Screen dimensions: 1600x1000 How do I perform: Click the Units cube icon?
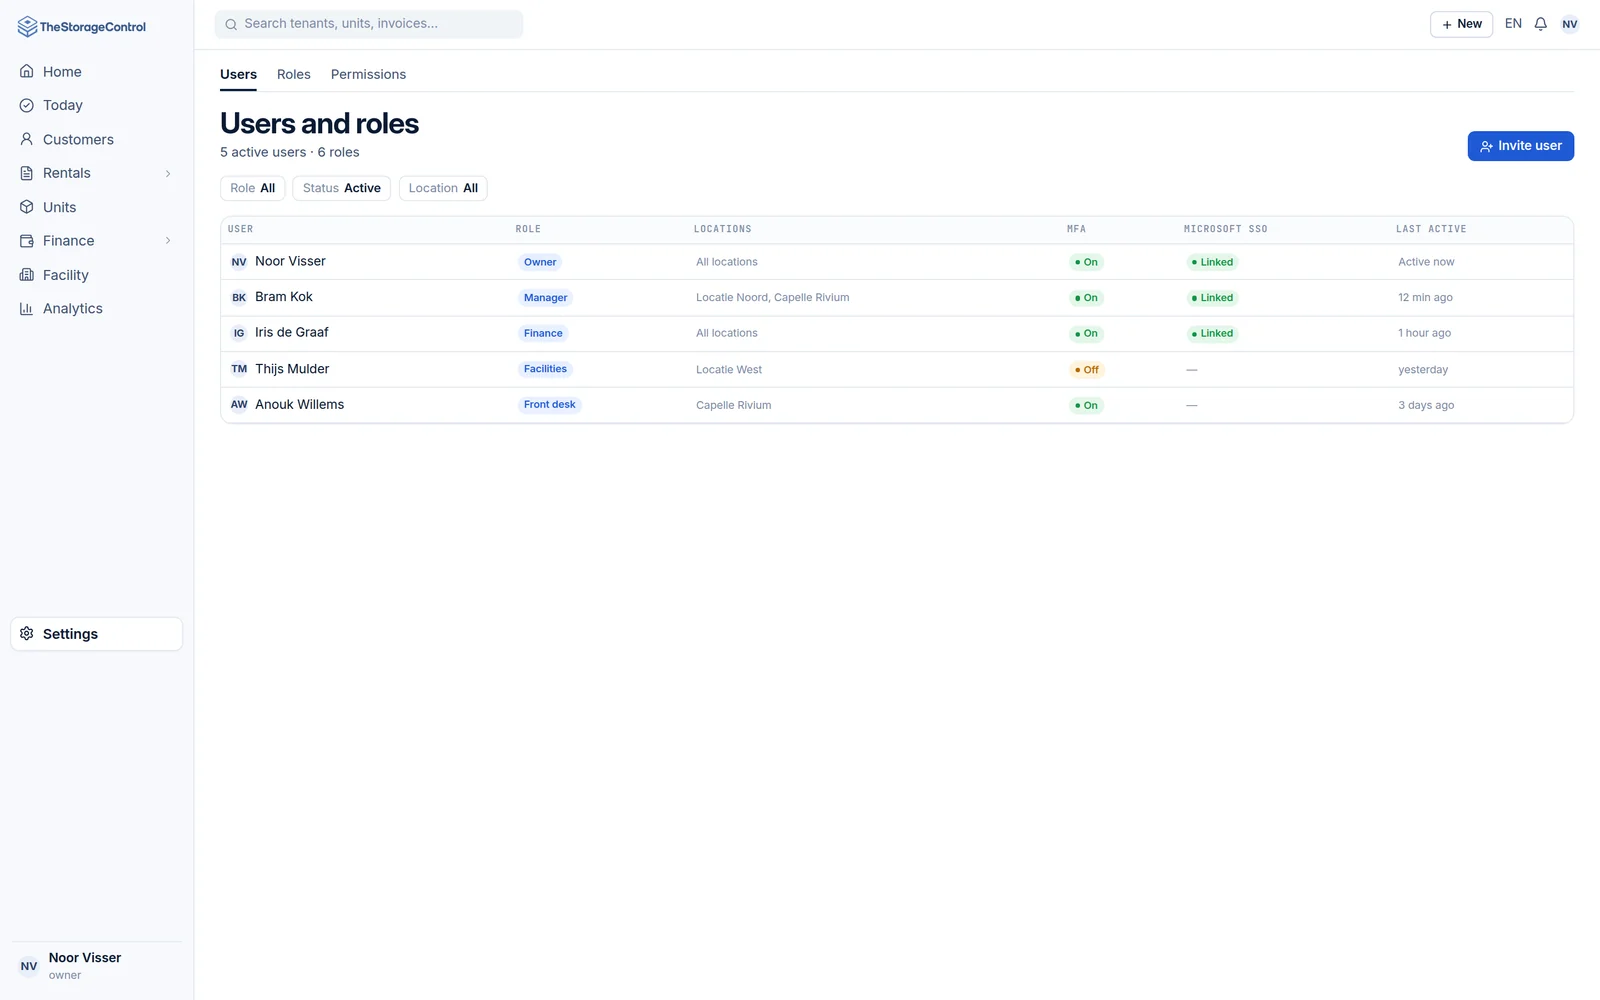(27, 207)
